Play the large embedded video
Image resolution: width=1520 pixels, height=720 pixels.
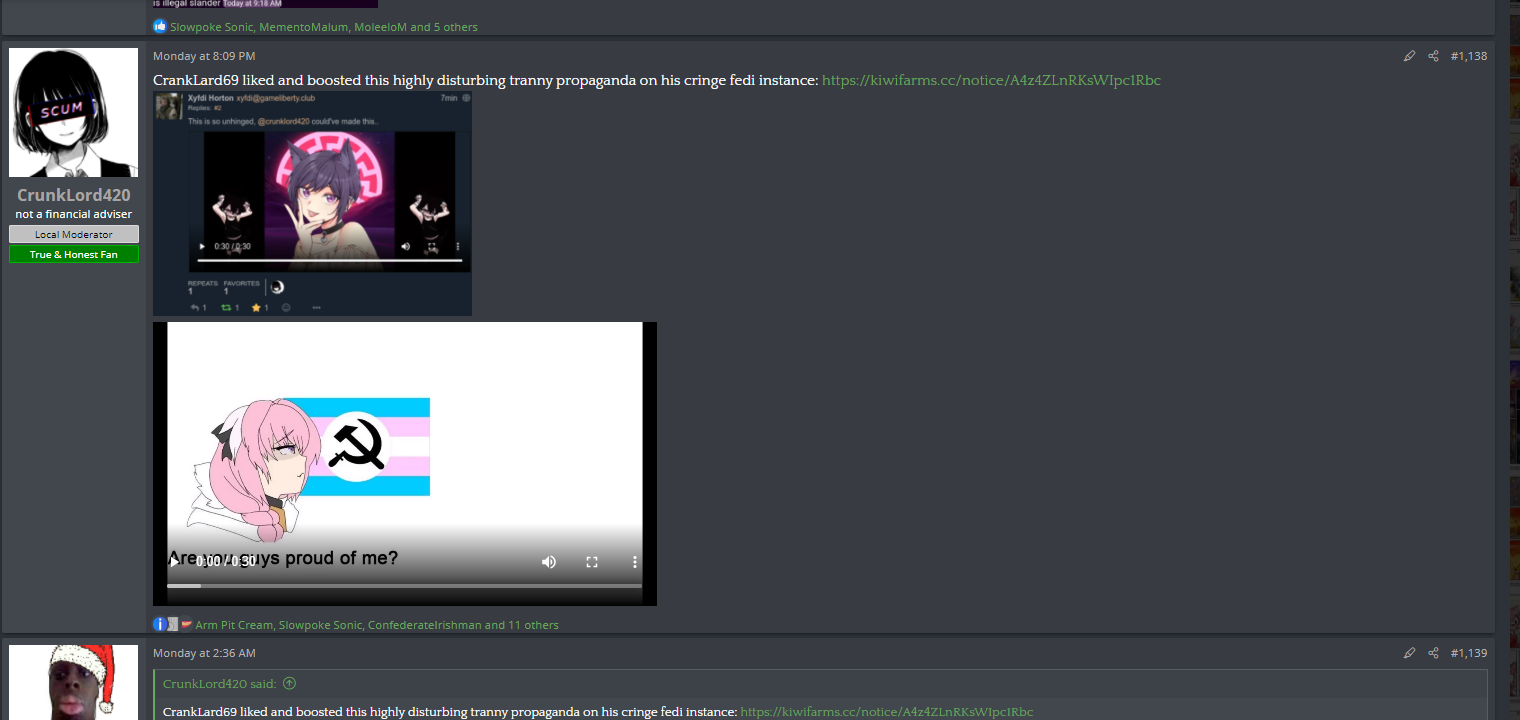coord(175,562)
